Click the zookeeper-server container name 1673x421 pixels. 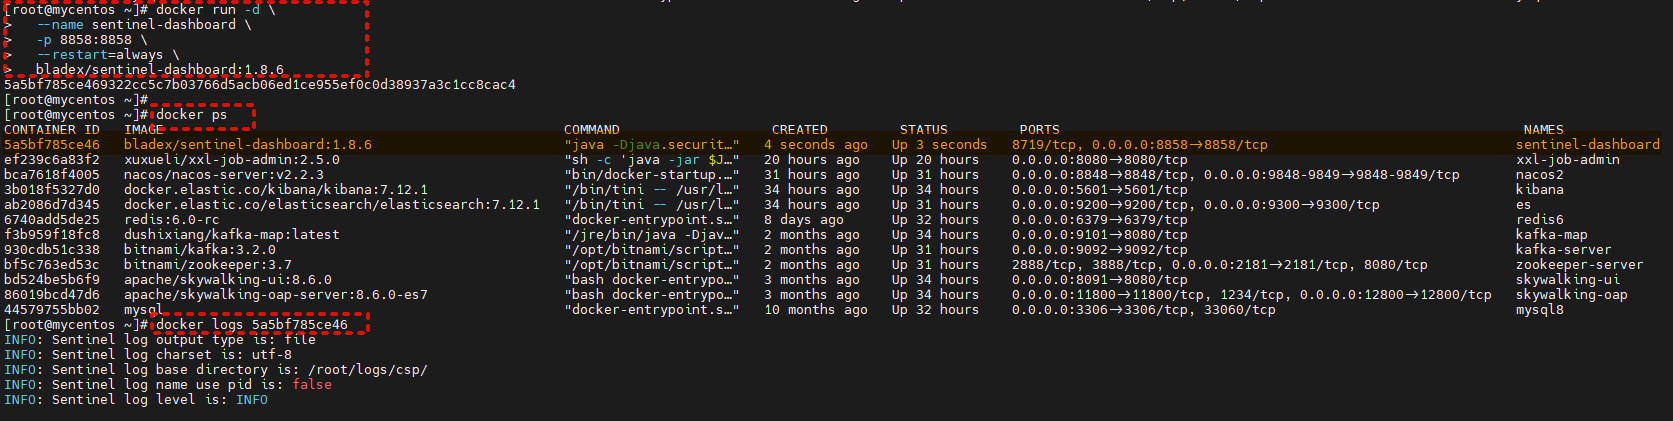pos(1579,265)
